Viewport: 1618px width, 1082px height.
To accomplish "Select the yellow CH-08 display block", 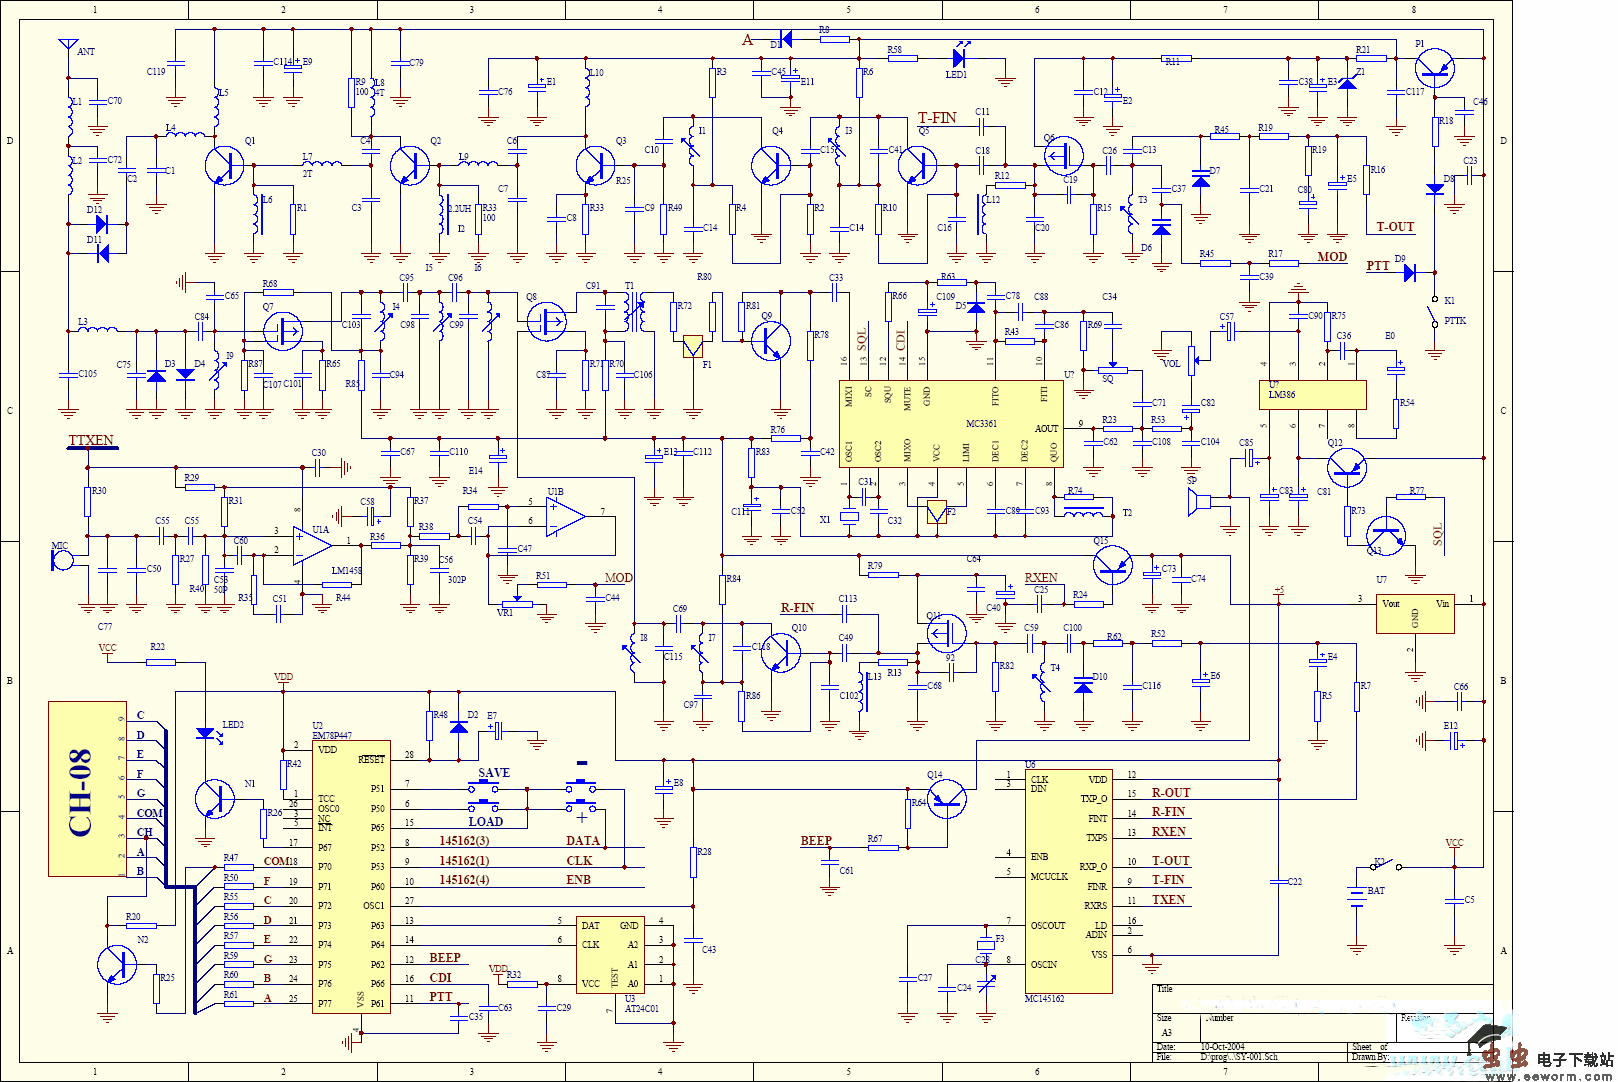I will pos(87,789).
